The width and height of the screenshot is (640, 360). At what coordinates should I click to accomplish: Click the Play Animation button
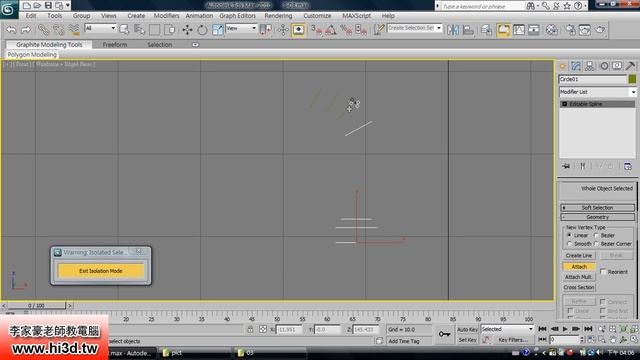(565, 329)
